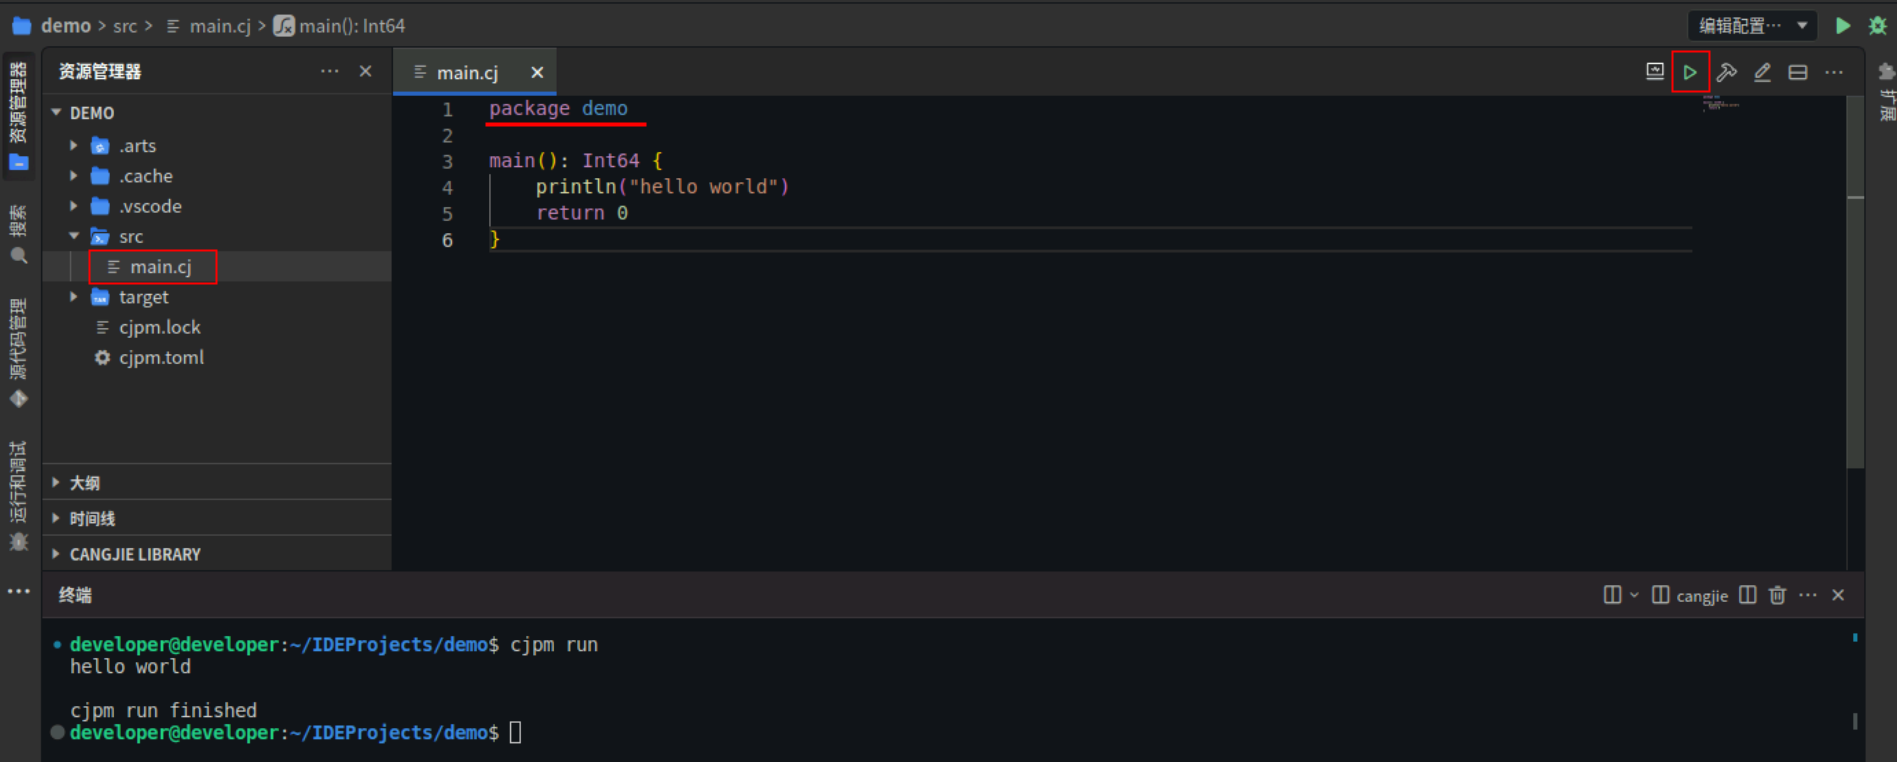1897x762 pixels.
Task: Click the build hammer icon in editor toolbar
Action: (1726, 72)
